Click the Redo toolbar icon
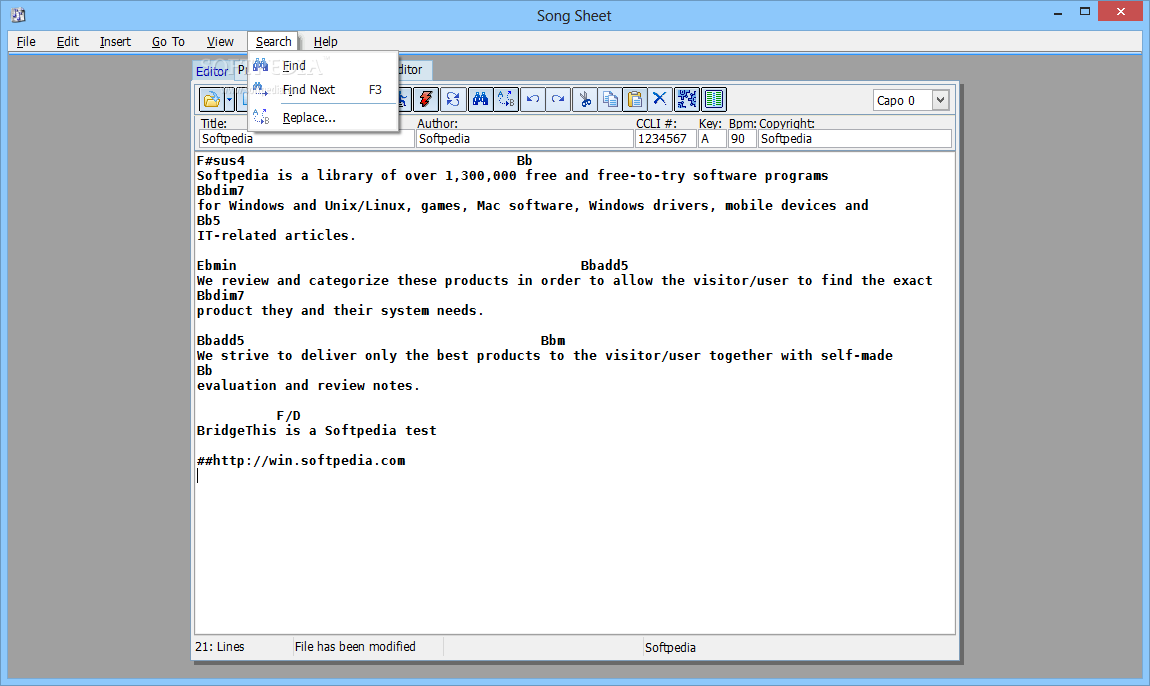The height and width of the screenshot is (686, 1150). pyautogui.click(x=558, y=99)
